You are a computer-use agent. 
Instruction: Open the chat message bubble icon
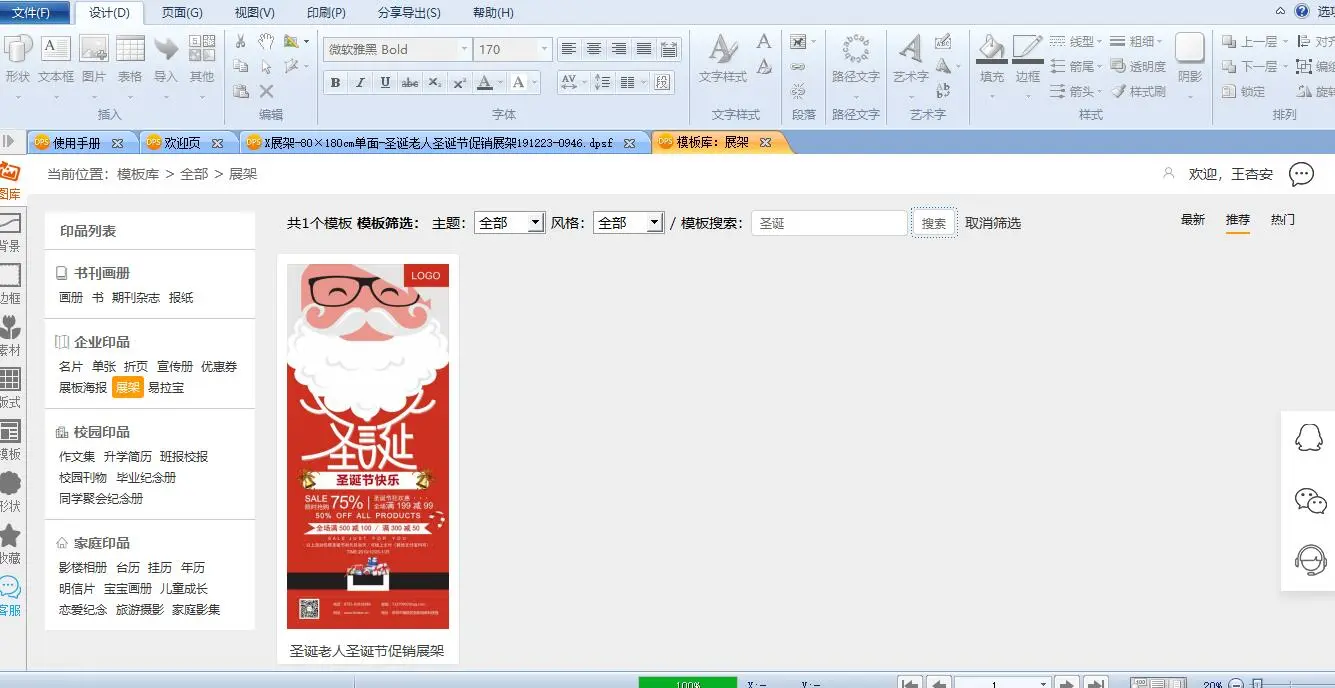pyautogui.click(x=1301, y=174)
